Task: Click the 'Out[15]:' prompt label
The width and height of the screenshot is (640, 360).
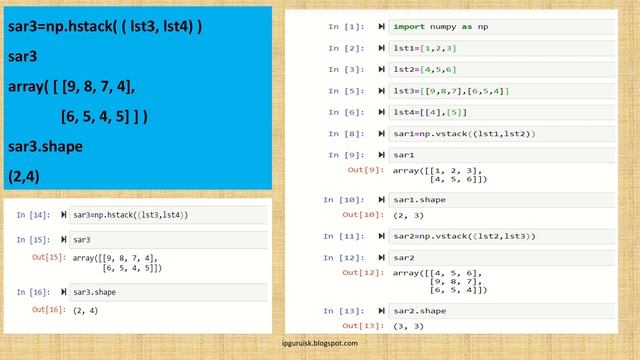Action: pyautogui.click(x=49, y=257)
